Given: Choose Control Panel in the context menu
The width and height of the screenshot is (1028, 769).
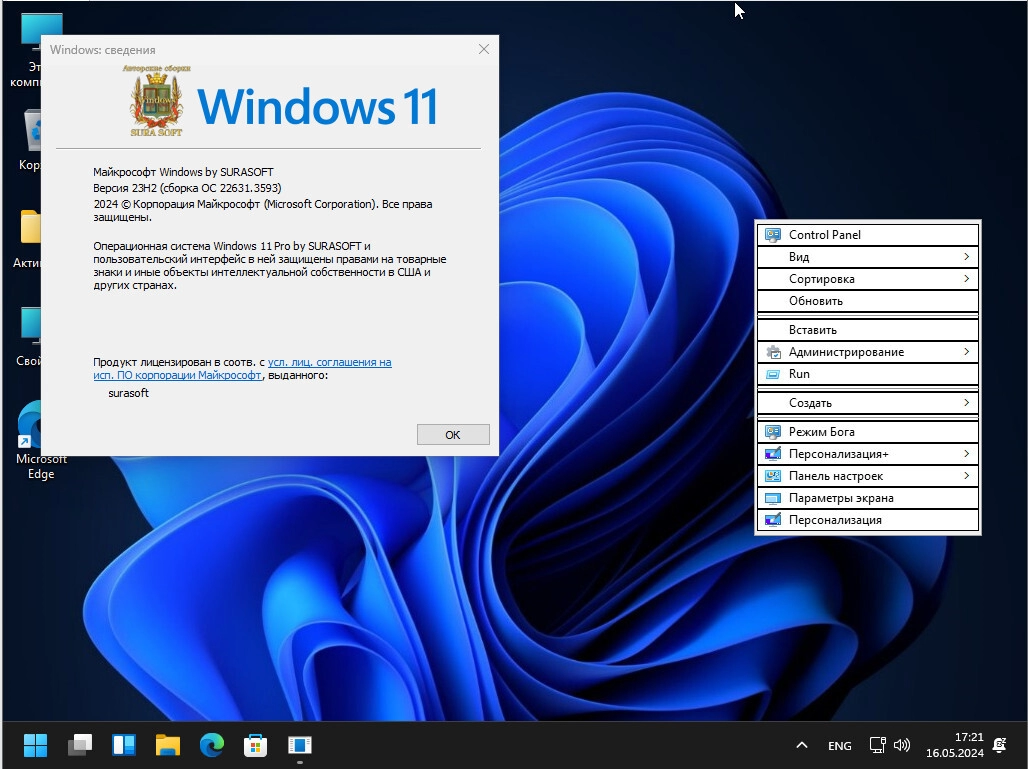Looking at the screenshot, I should click(867, 235).
